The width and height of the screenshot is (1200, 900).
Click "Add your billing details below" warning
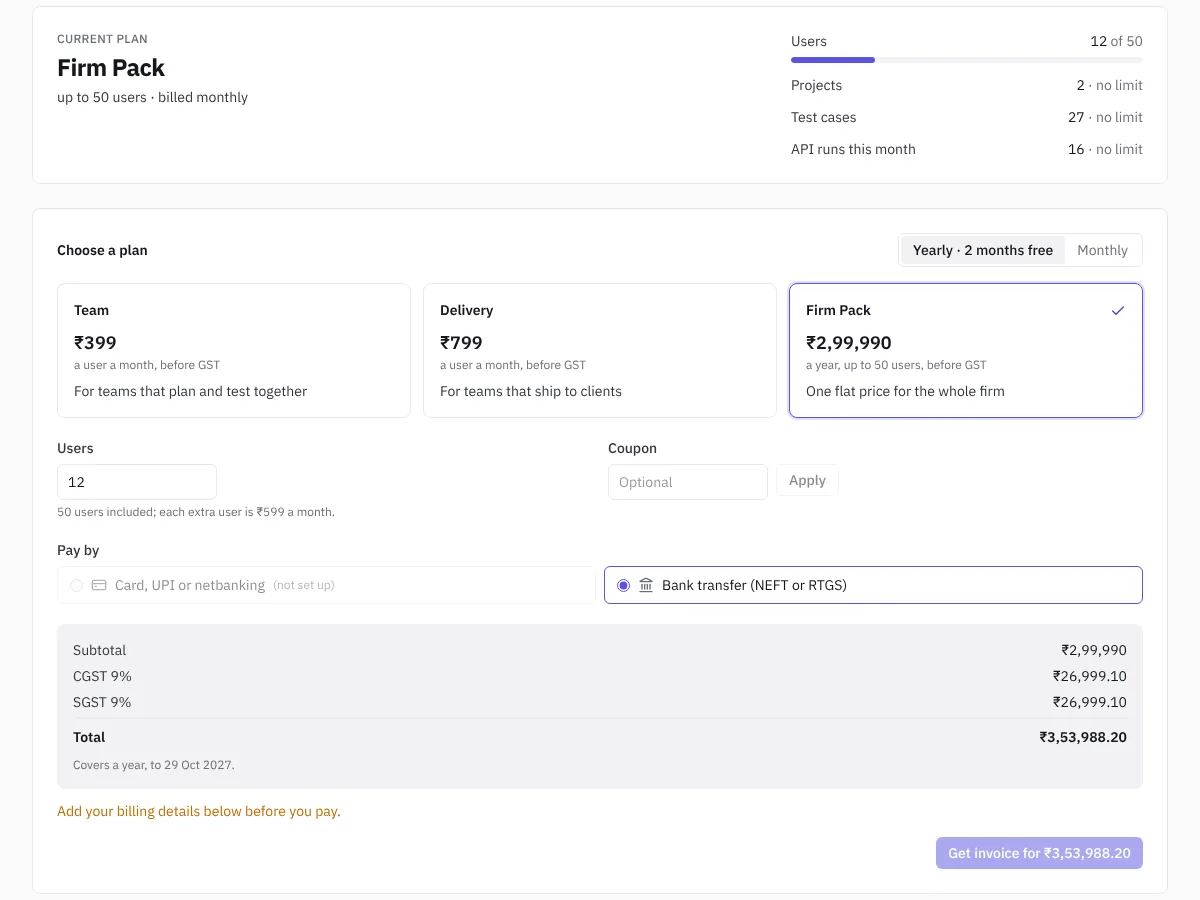coord(199,811)
